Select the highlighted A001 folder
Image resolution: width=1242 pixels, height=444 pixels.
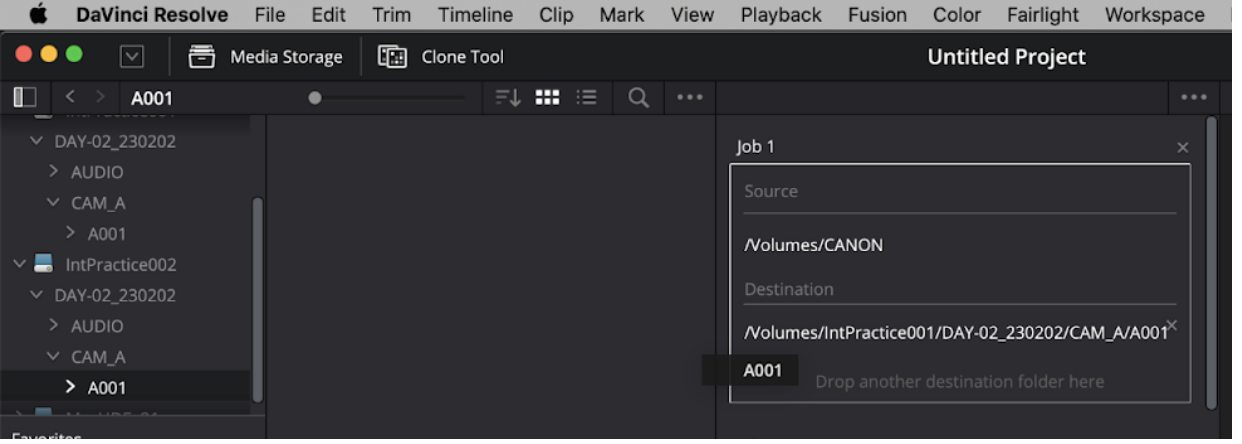pos(107,387)
